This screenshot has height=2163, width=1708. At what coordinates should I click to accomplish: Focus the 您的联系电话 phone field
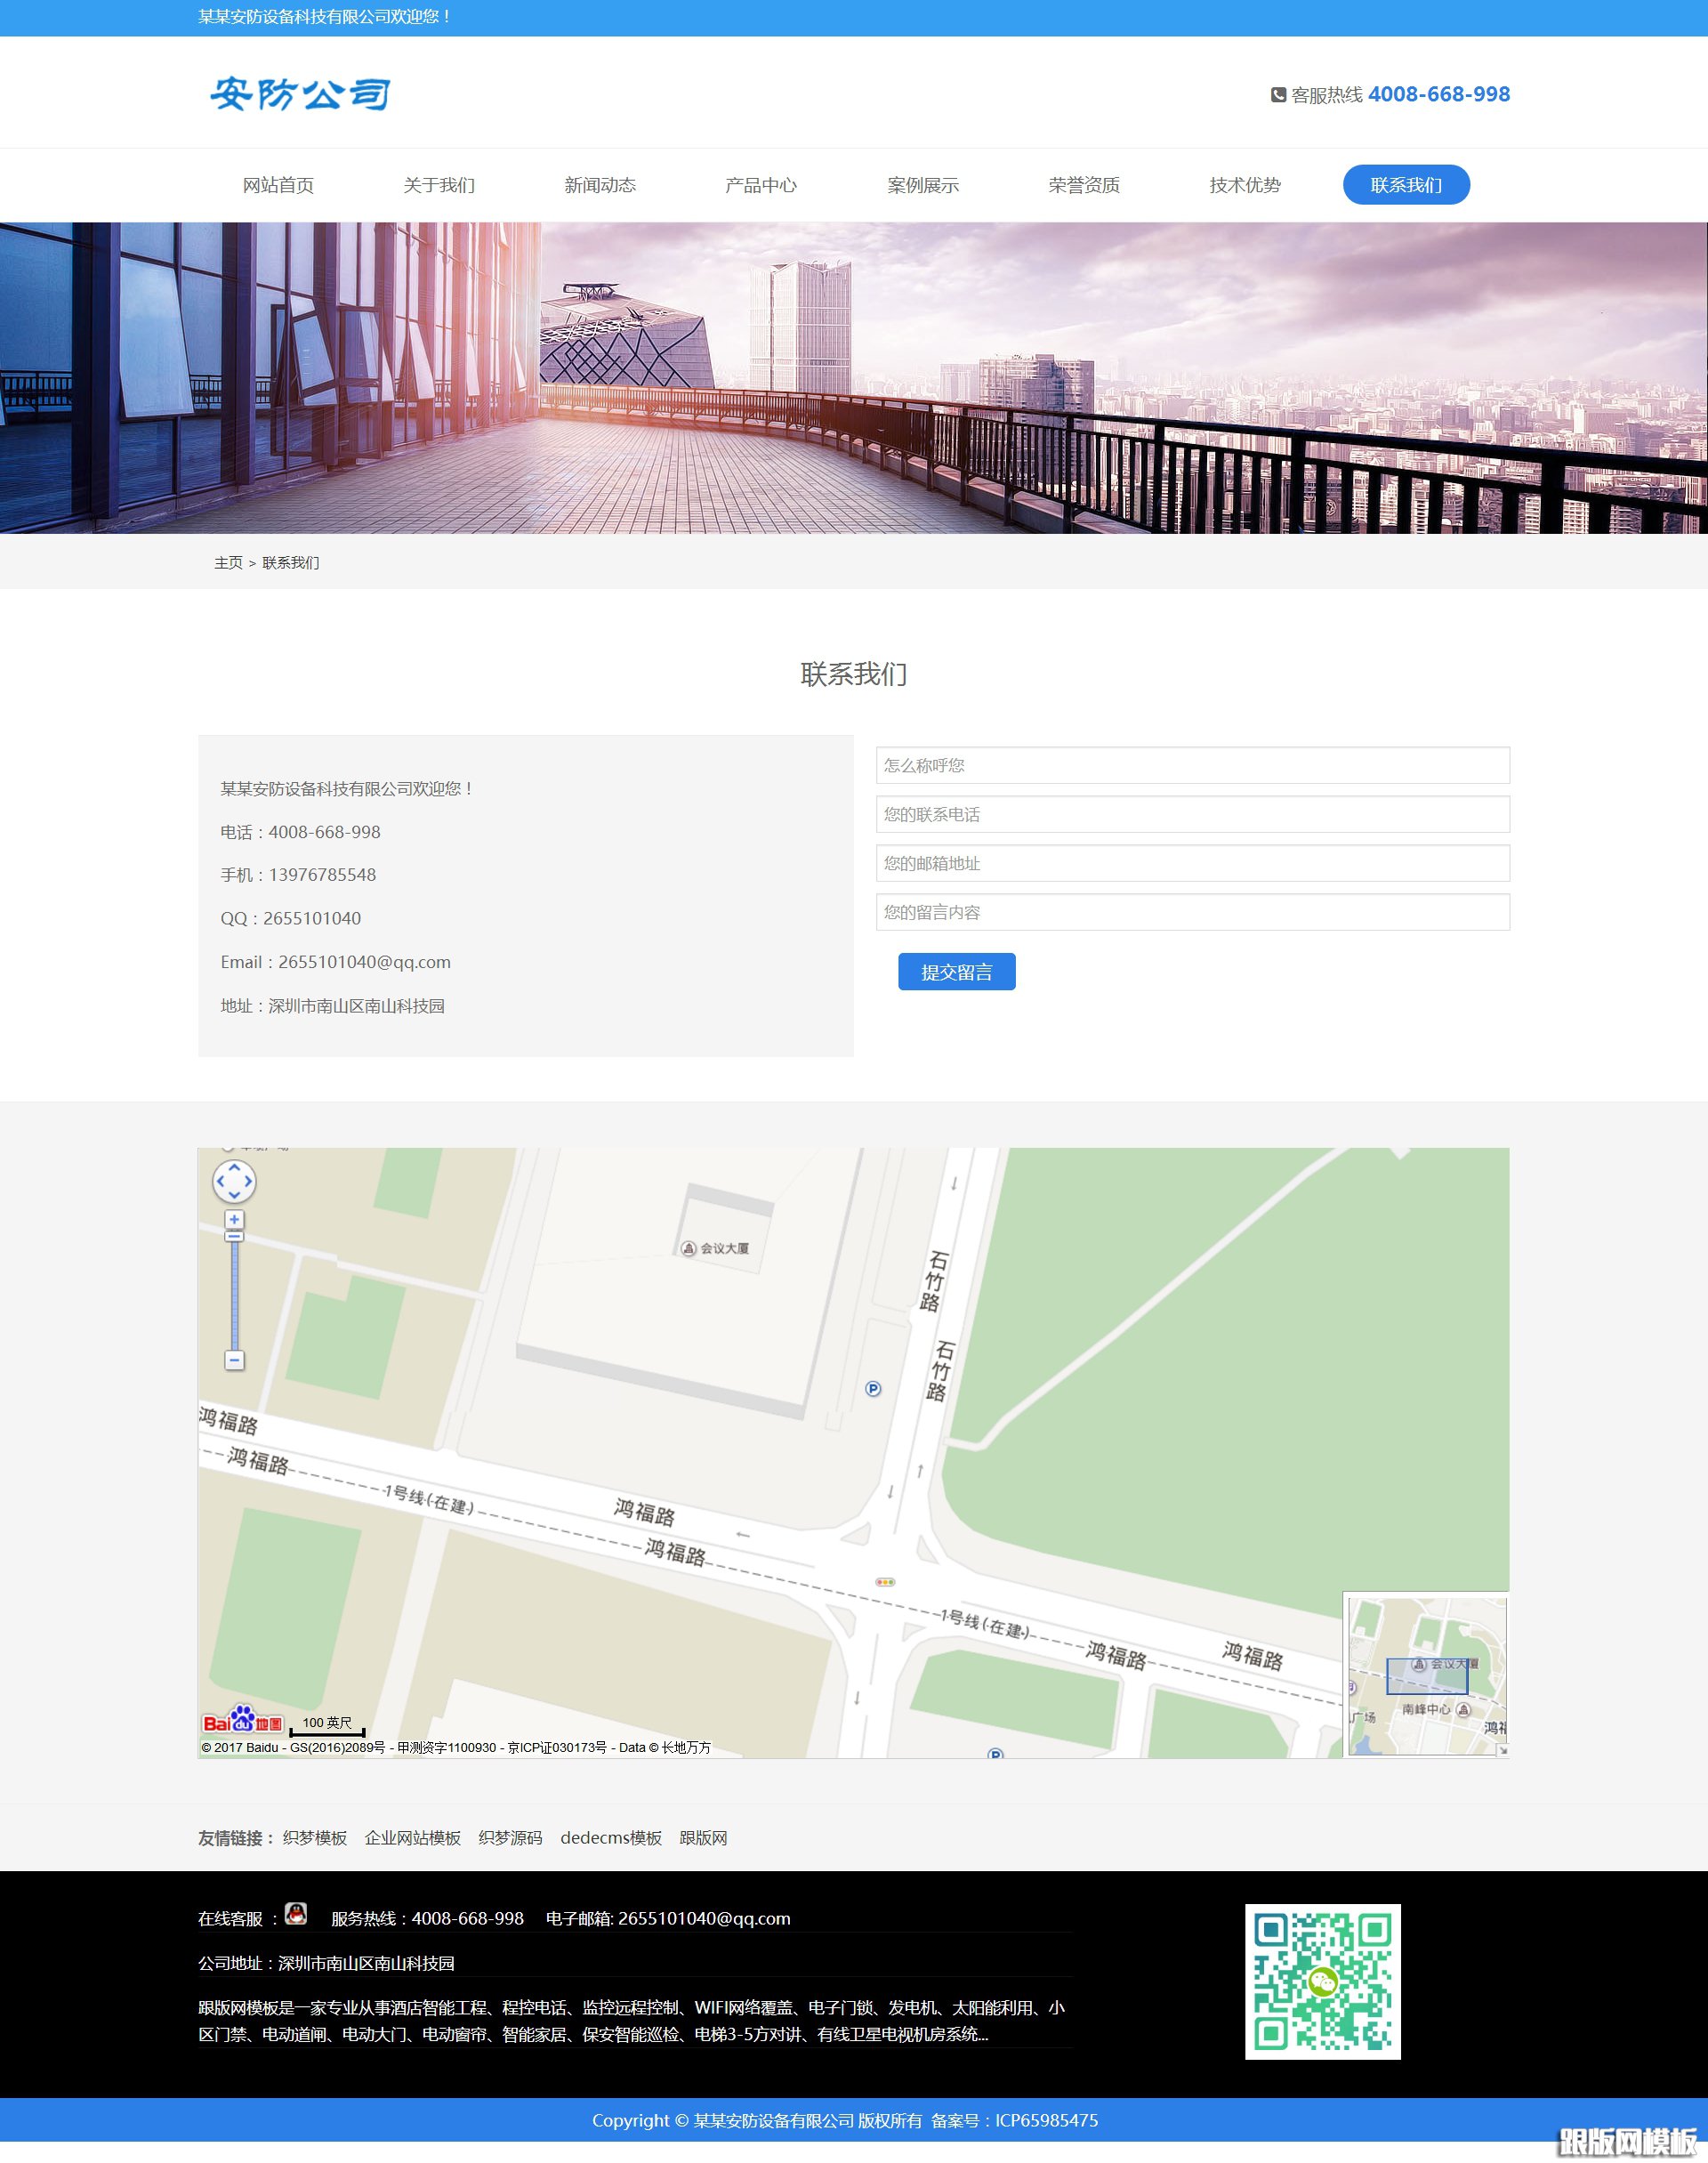(1193, 814)
